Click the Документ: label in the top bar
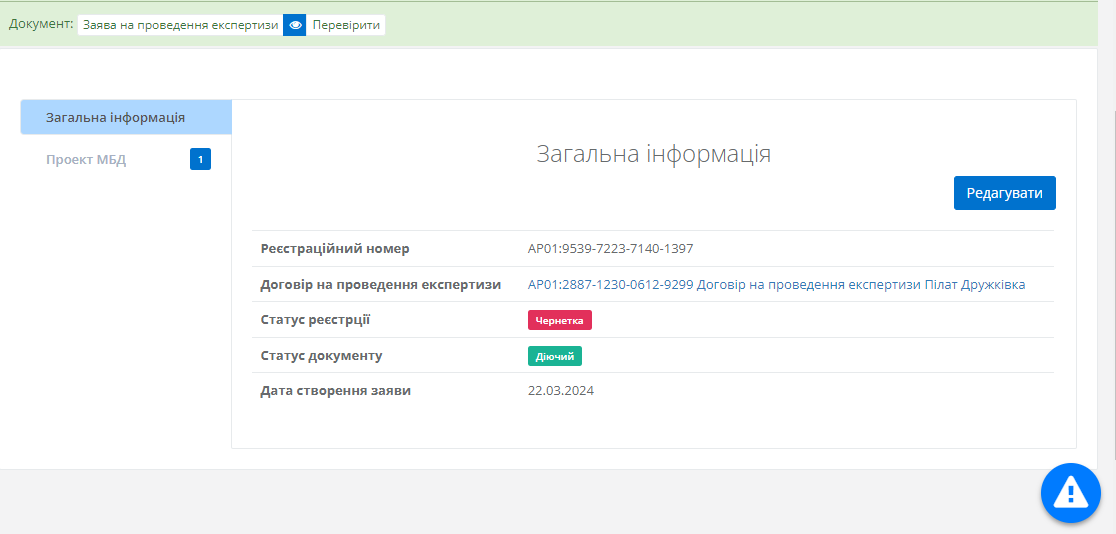The image size is (1116, 534). click(41, 25)
